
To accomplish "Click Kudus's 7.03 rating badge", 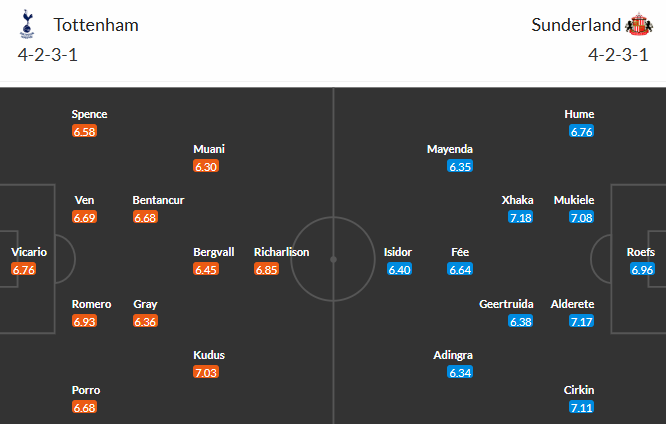I will [206, 372].
